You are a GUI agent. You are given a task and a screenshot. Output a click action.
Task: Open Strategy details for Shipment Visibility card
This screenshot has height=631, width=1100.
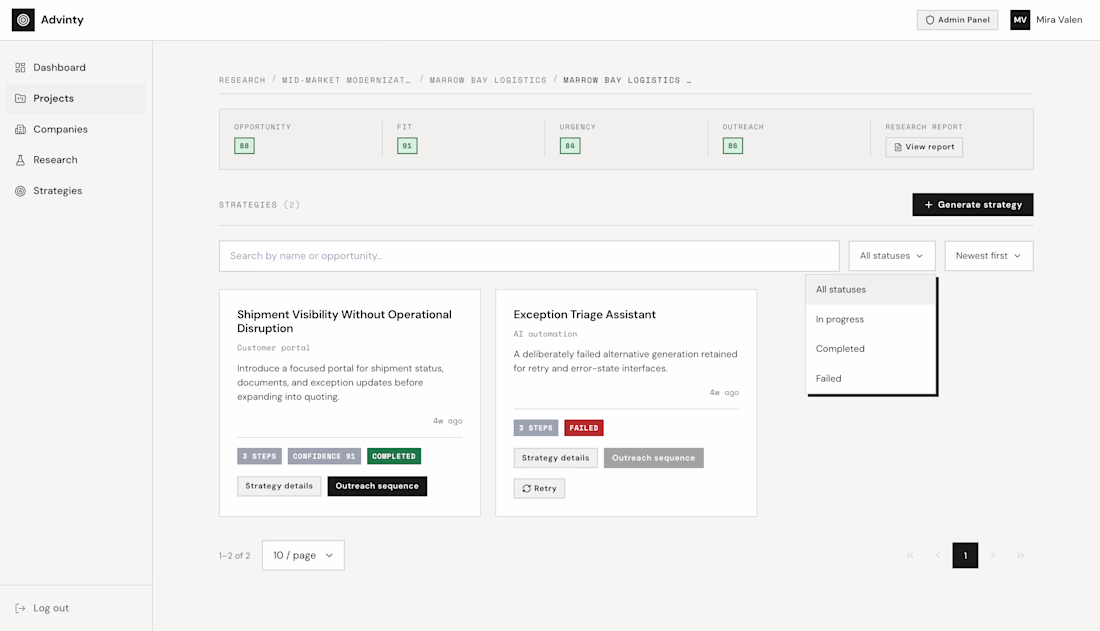click(279, 486)
